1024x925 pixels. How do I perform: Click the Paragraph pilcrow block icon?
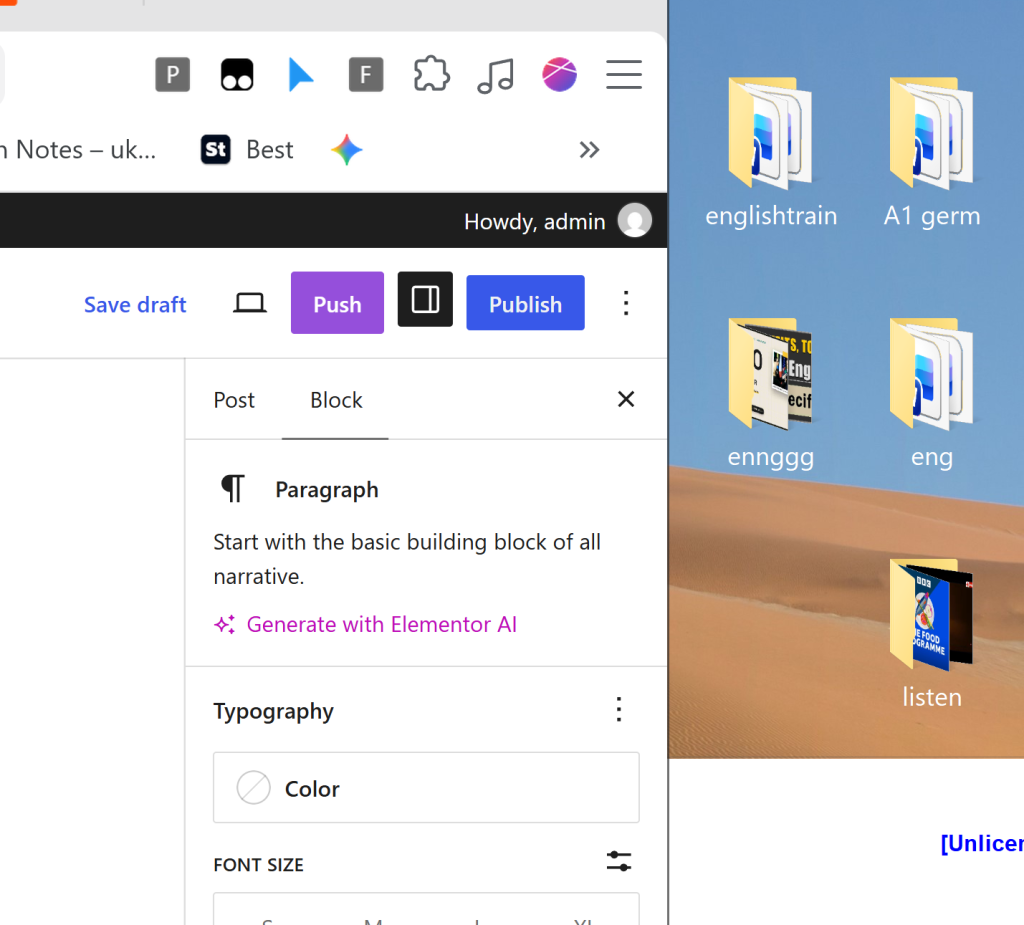point(232,489)
